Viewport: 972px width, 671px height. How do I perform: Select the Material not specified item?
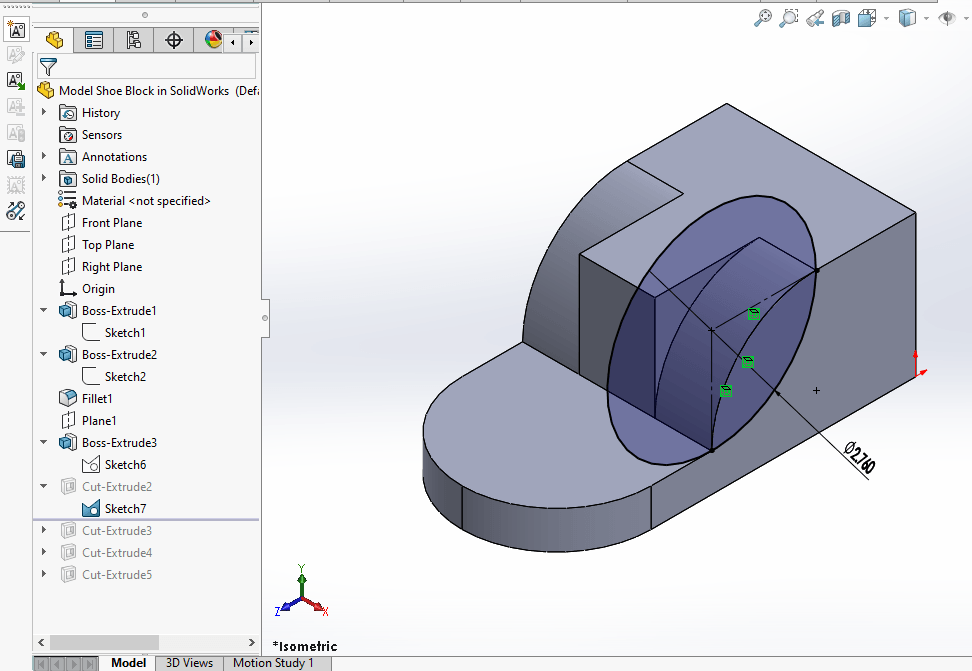tap(146, 200)
